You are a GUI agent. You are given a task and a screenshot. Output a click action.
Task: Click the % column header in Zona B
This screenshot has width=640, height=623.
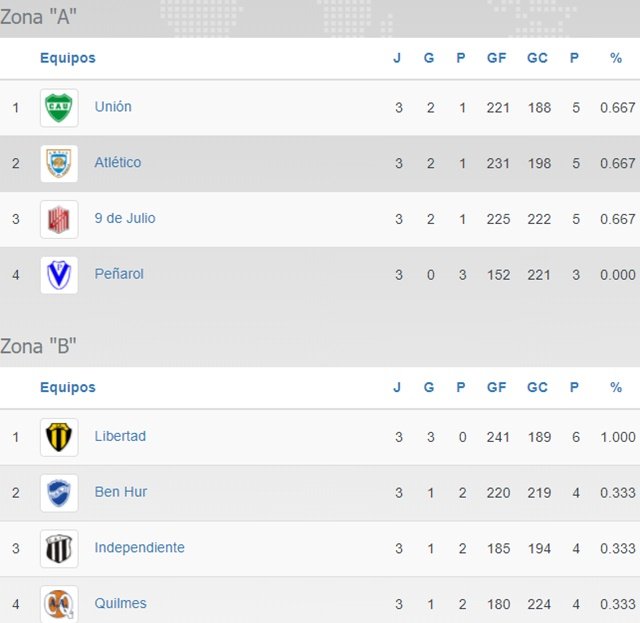616,388
